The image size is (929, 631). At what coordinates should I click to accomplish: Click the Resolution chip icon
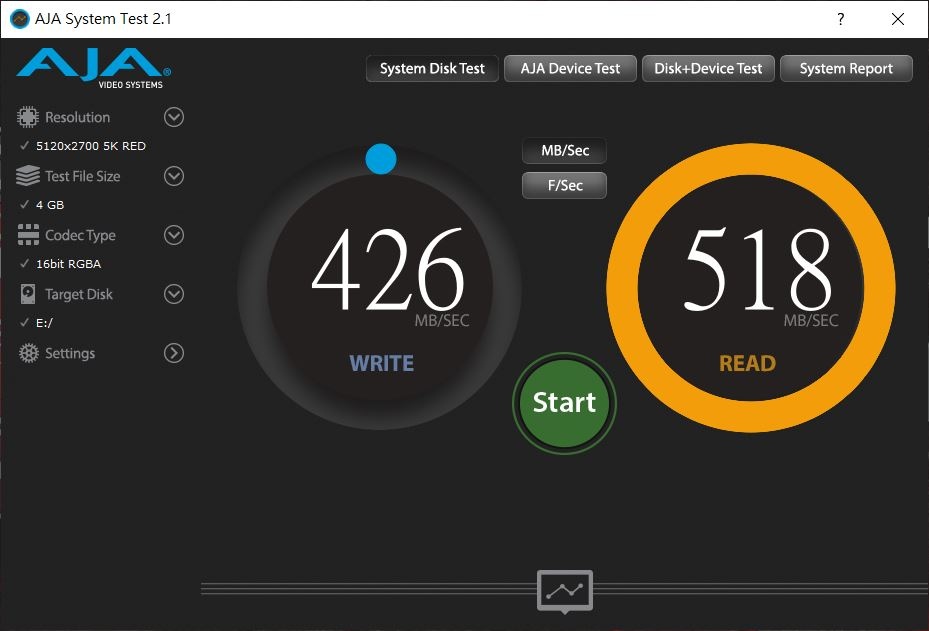28,117
